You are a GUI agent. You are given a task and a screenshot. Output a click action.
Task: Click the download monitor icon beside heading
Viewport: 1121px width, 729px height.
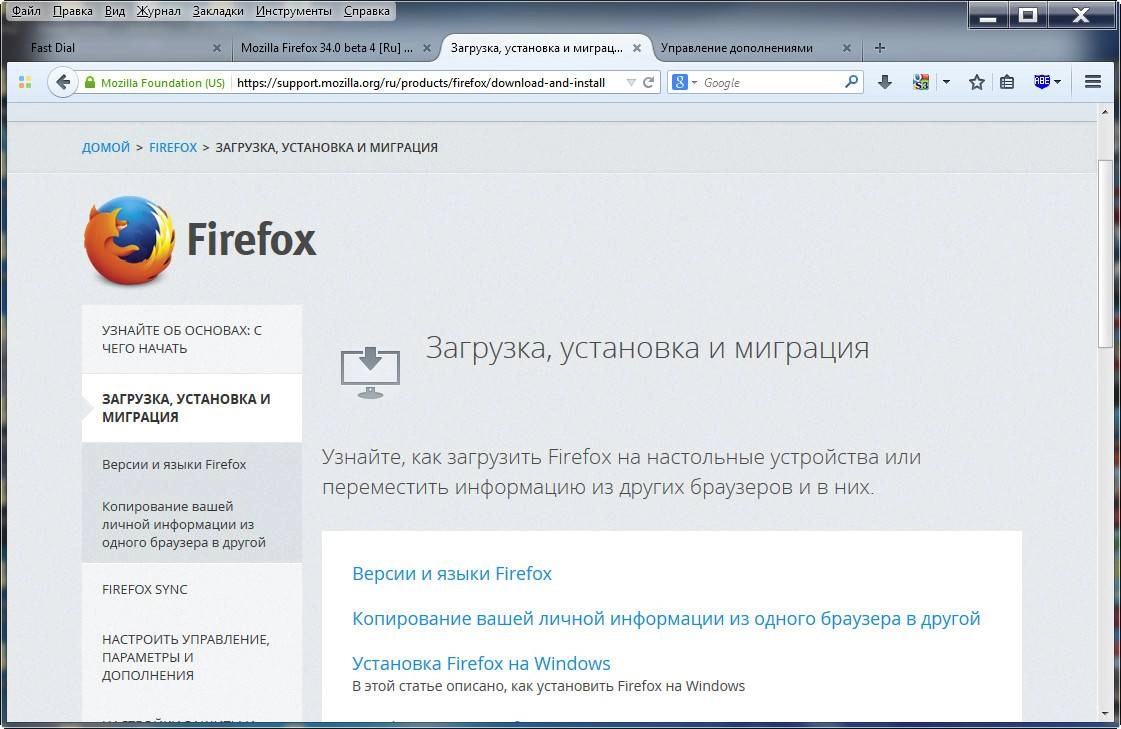(370, 372)
